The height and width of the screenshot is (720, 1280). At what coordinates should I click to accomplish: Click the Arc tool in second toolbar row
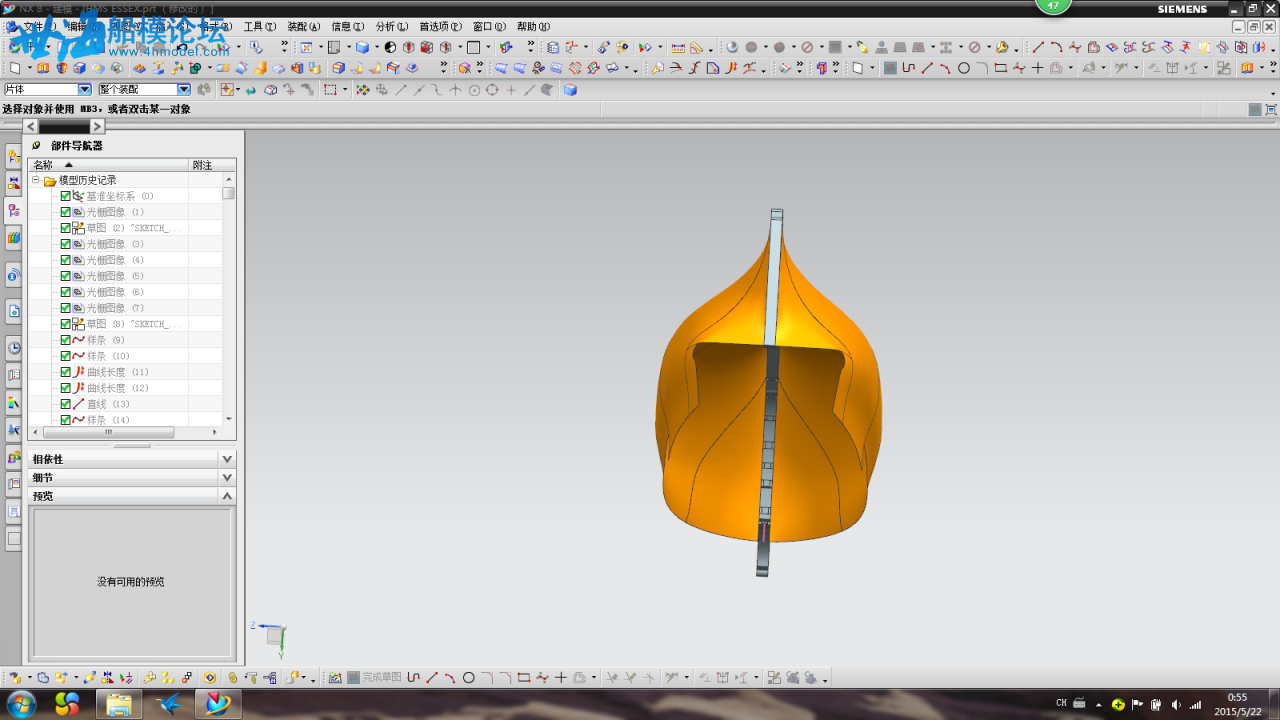(x=945, y=68)
